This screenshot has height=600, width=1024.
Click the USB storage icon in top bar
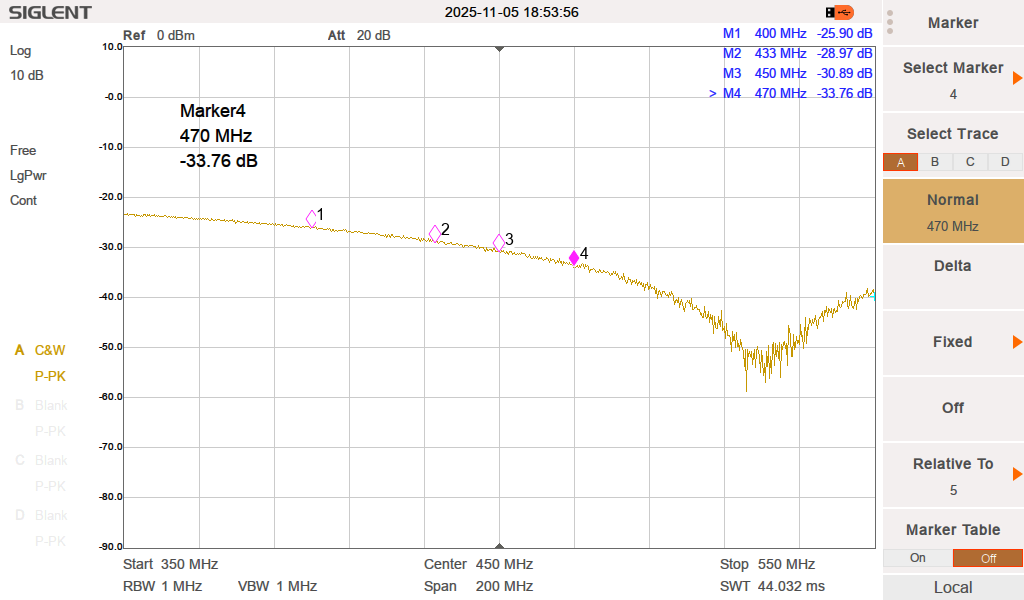tap(840, 12)
